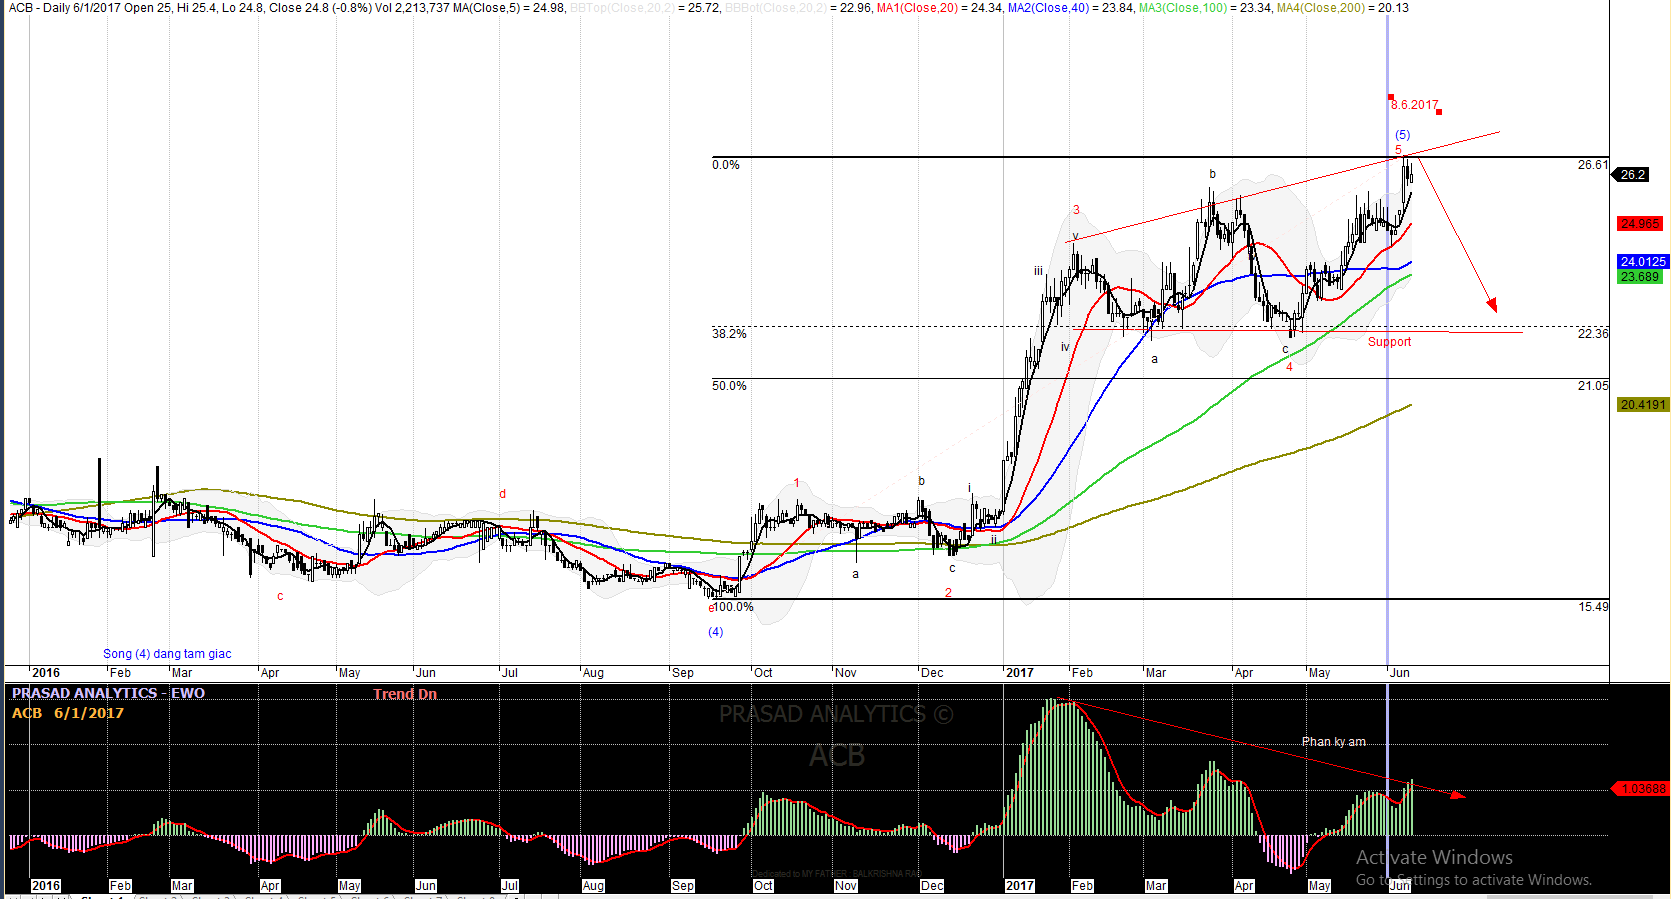
Task: Click the 50.0% Fibonacci retracement label
Action: point(729,386)
